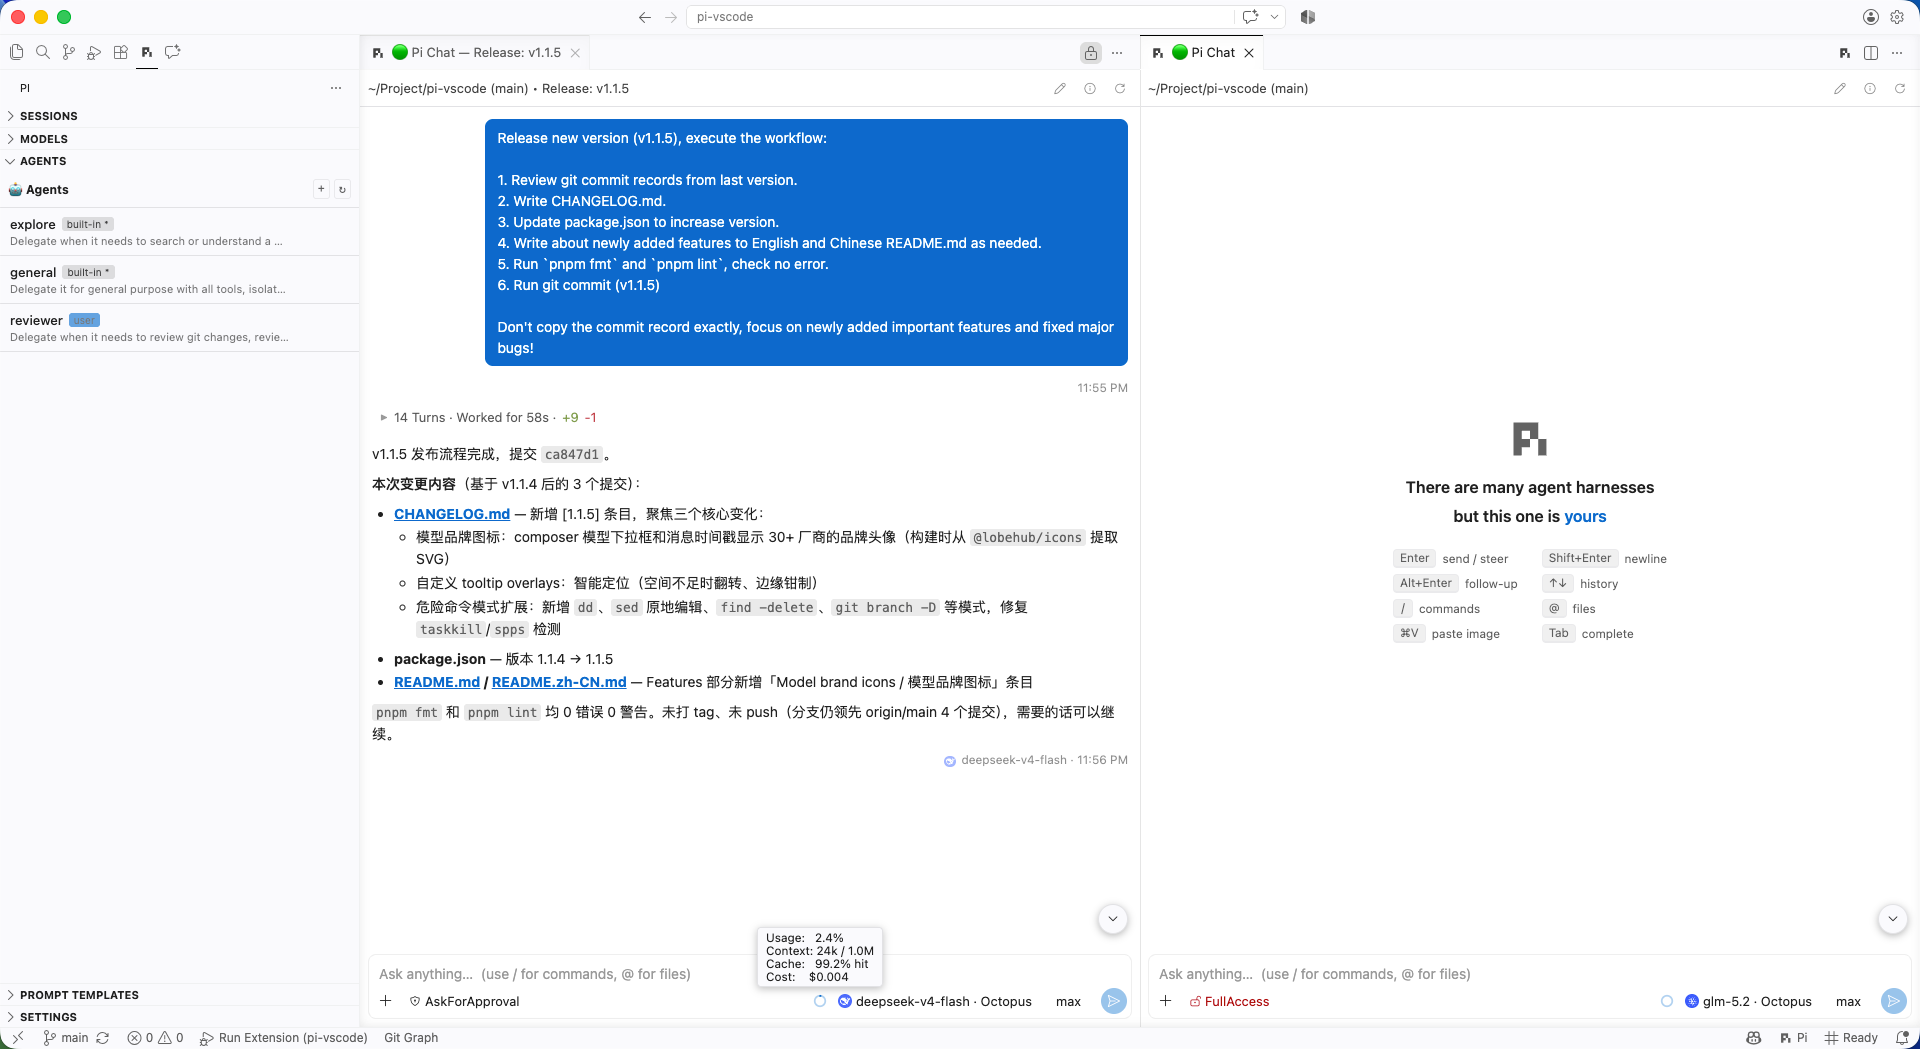Viewport: 1920px width, 1049px height.
Task: Switch to Pi Chat — Release: v1.1.5 tab
Action: click(476, 53)
